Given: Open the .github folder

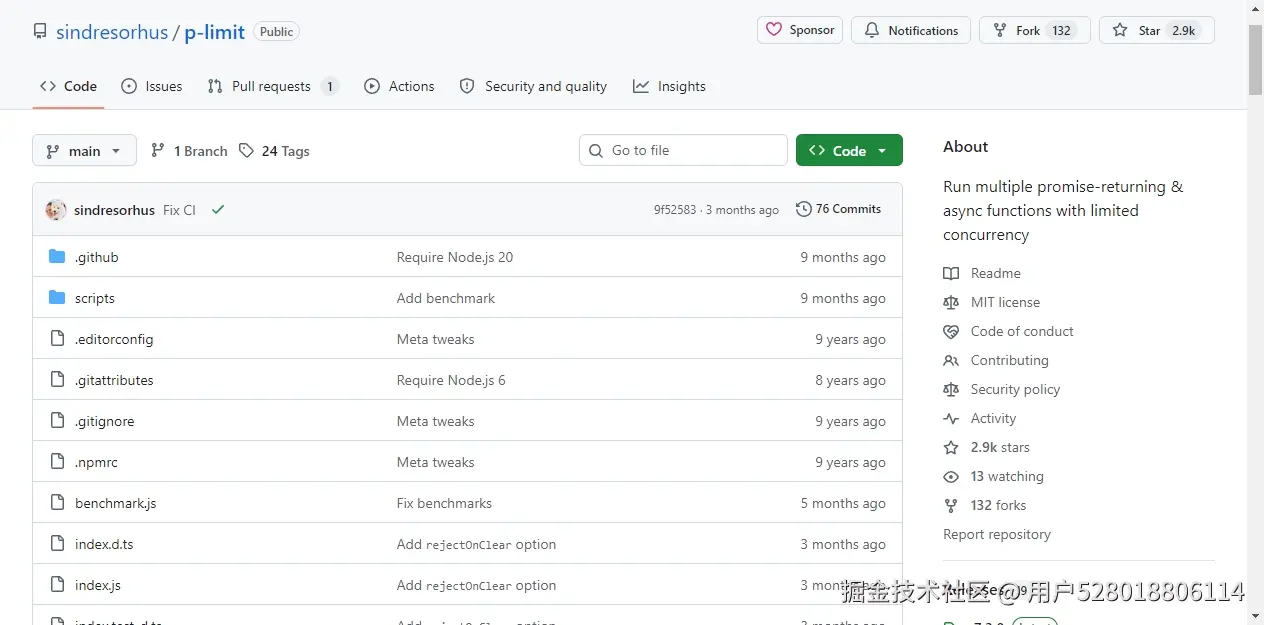Looking at the screenshot, I should point(97,257).
